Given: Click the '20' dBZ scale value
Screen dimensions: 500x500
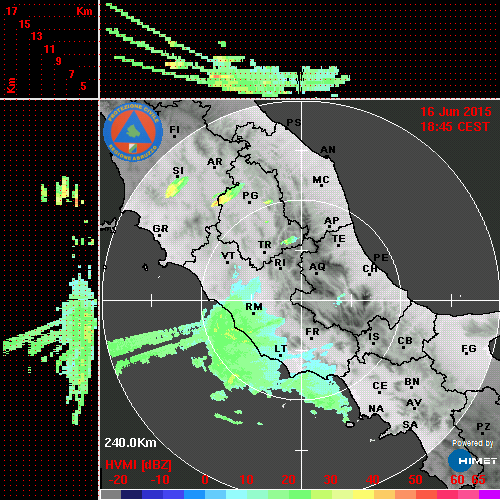Looking at the screenshot, I should [x=289, y=480].
